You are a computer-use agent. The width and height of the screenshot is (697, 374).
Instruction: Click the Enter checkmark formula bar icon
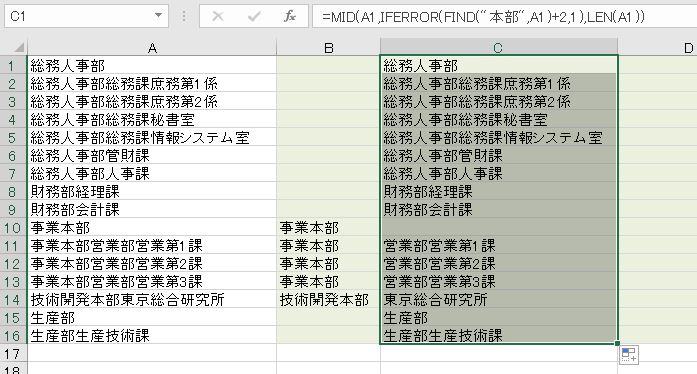point(254,16)
